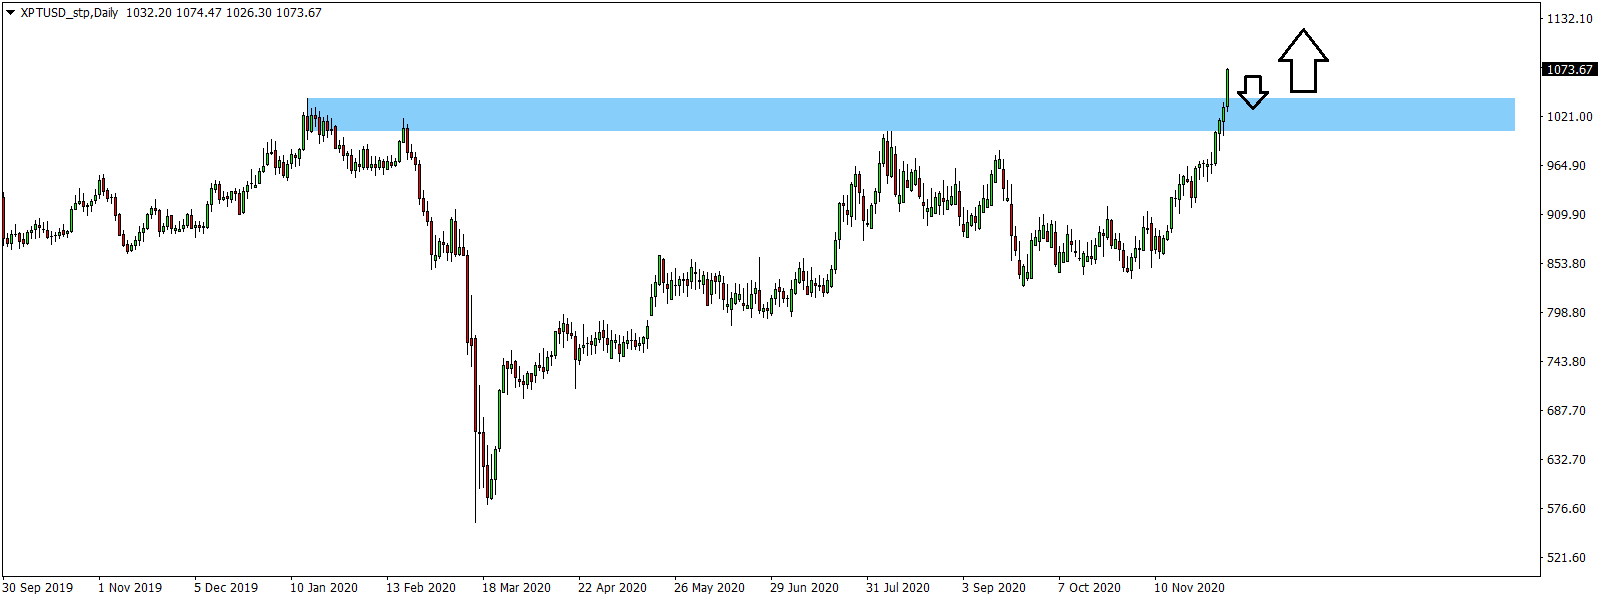The width and height of the screenshot is (1604, 600).
Task: Select the XPTUSD_stp,Daily chart title
Action: pos(69,13)
